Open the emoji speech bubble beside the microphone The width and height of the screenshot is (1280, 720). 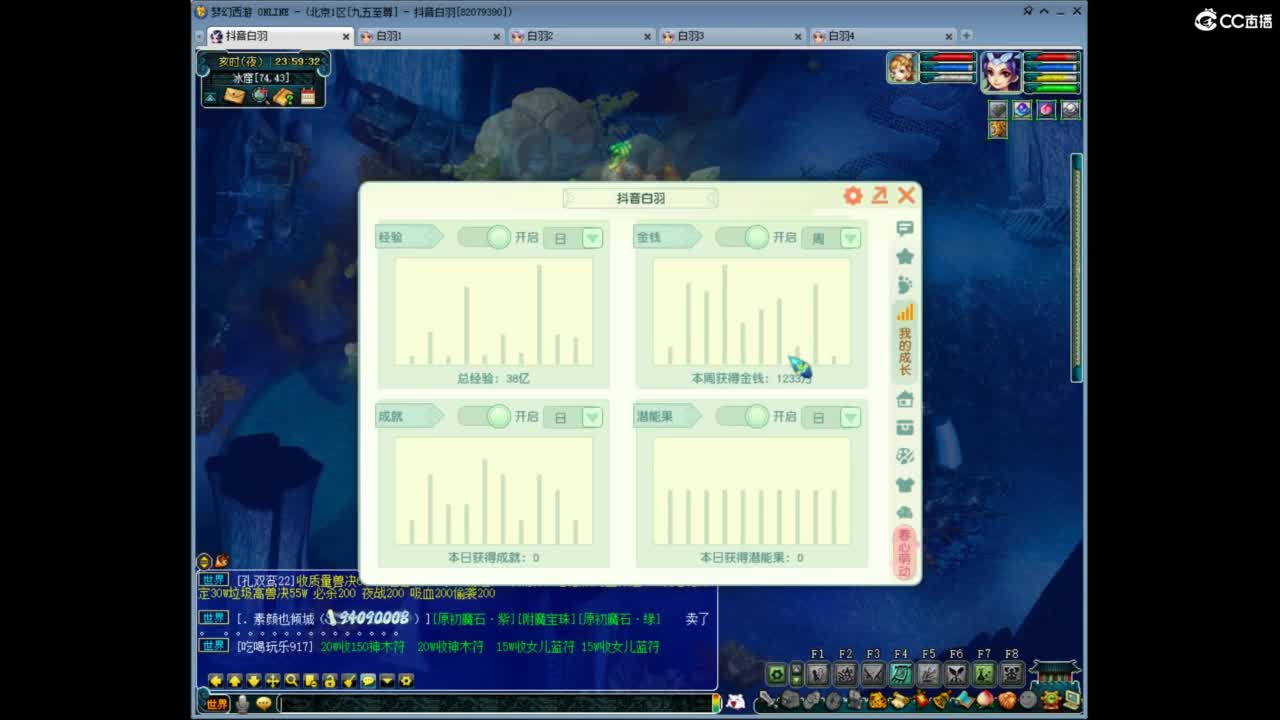click(263, 704)
